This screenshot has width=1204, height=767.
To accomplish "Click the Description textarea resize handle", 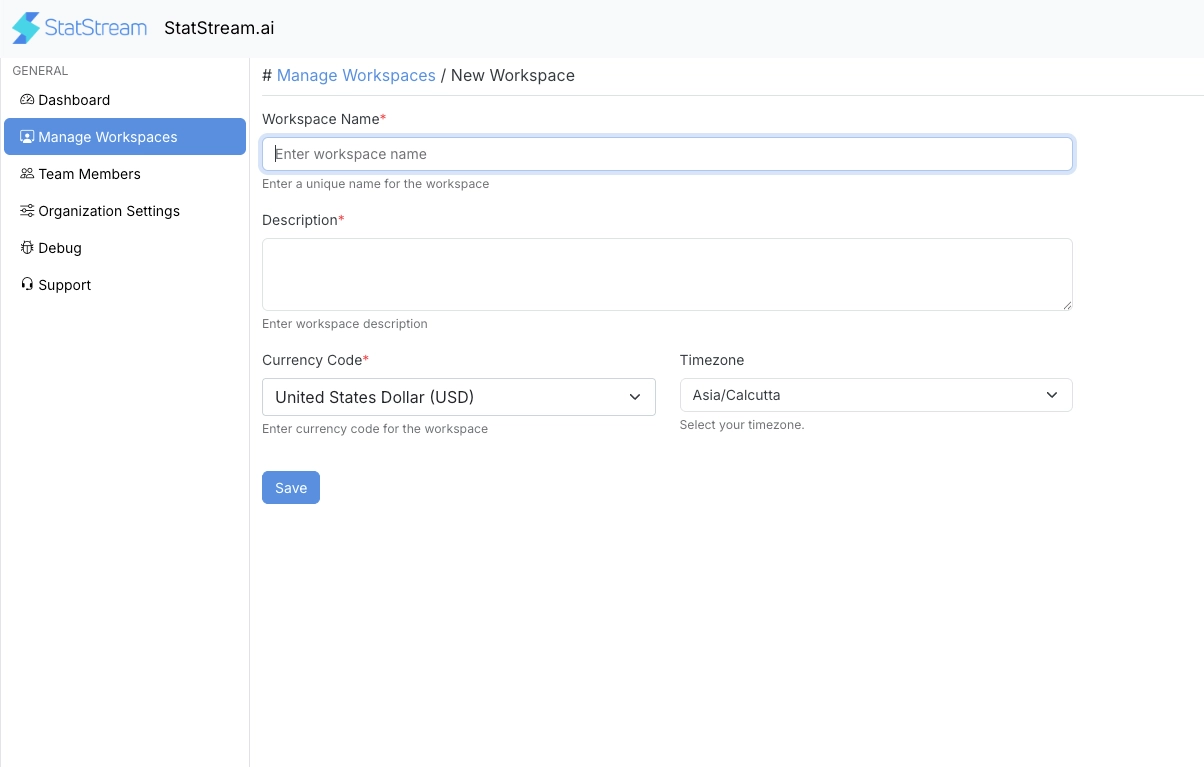I will tap(1067, 305).
